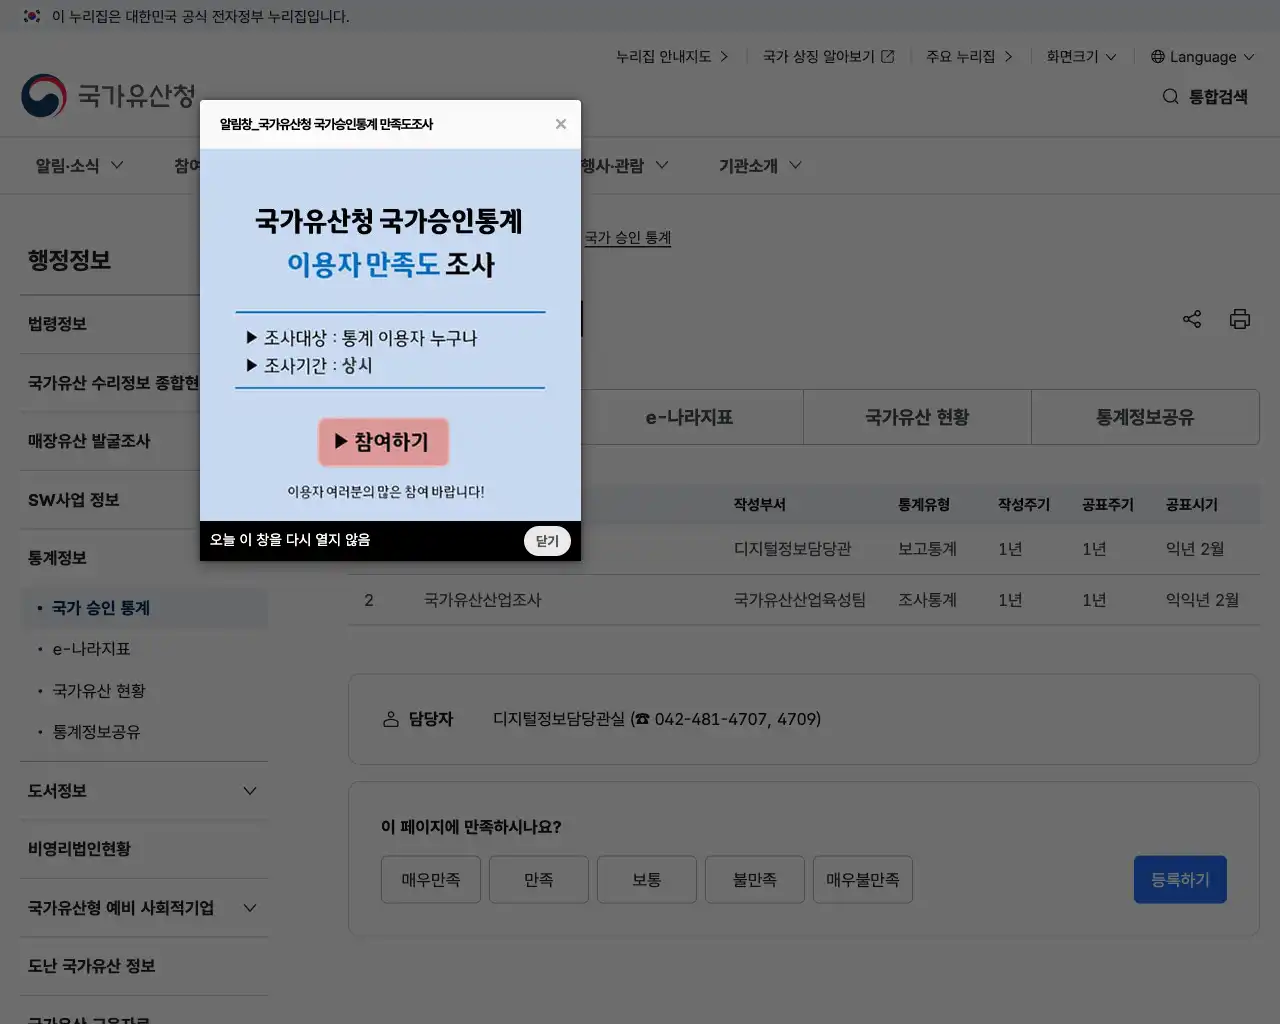Viewport: 1280px width, 1024px height.
Task: Click 조사통계 cell in row 2
Action: click(x=927, y=600)
